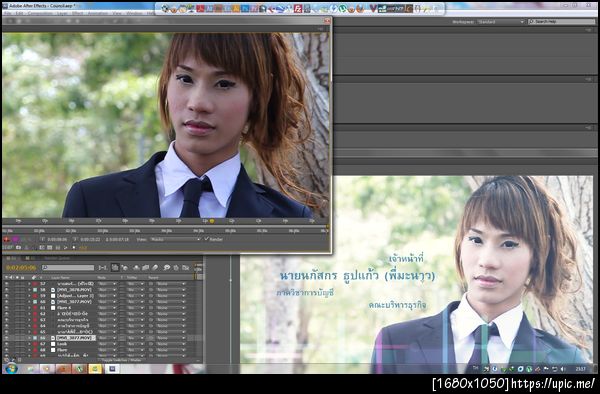This screenshot has height=394, width=600.
Task: Toggle visibility eye of layer 58 MVI_3878.MOV
Action: coord(6,290)
